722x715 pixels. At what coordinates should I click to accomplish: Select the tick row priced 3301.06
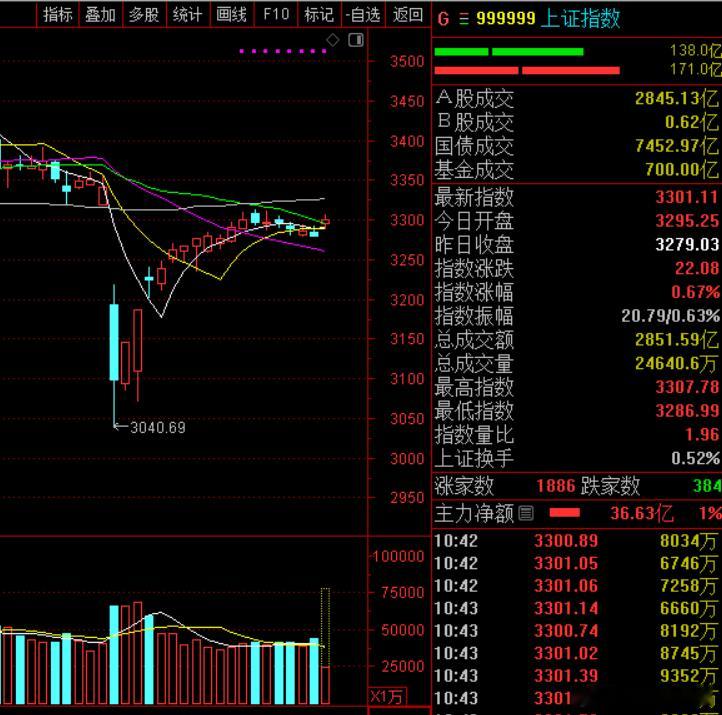coord(576,586)
